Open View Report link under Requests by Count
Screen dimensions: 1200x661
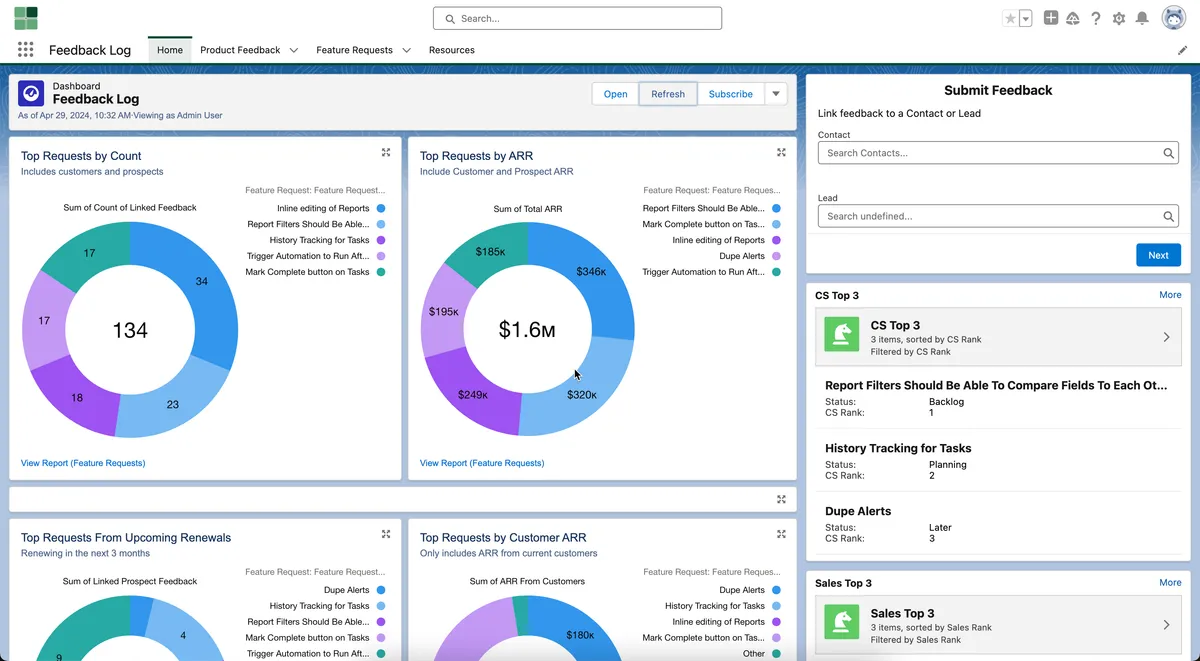tap(83, 463)
